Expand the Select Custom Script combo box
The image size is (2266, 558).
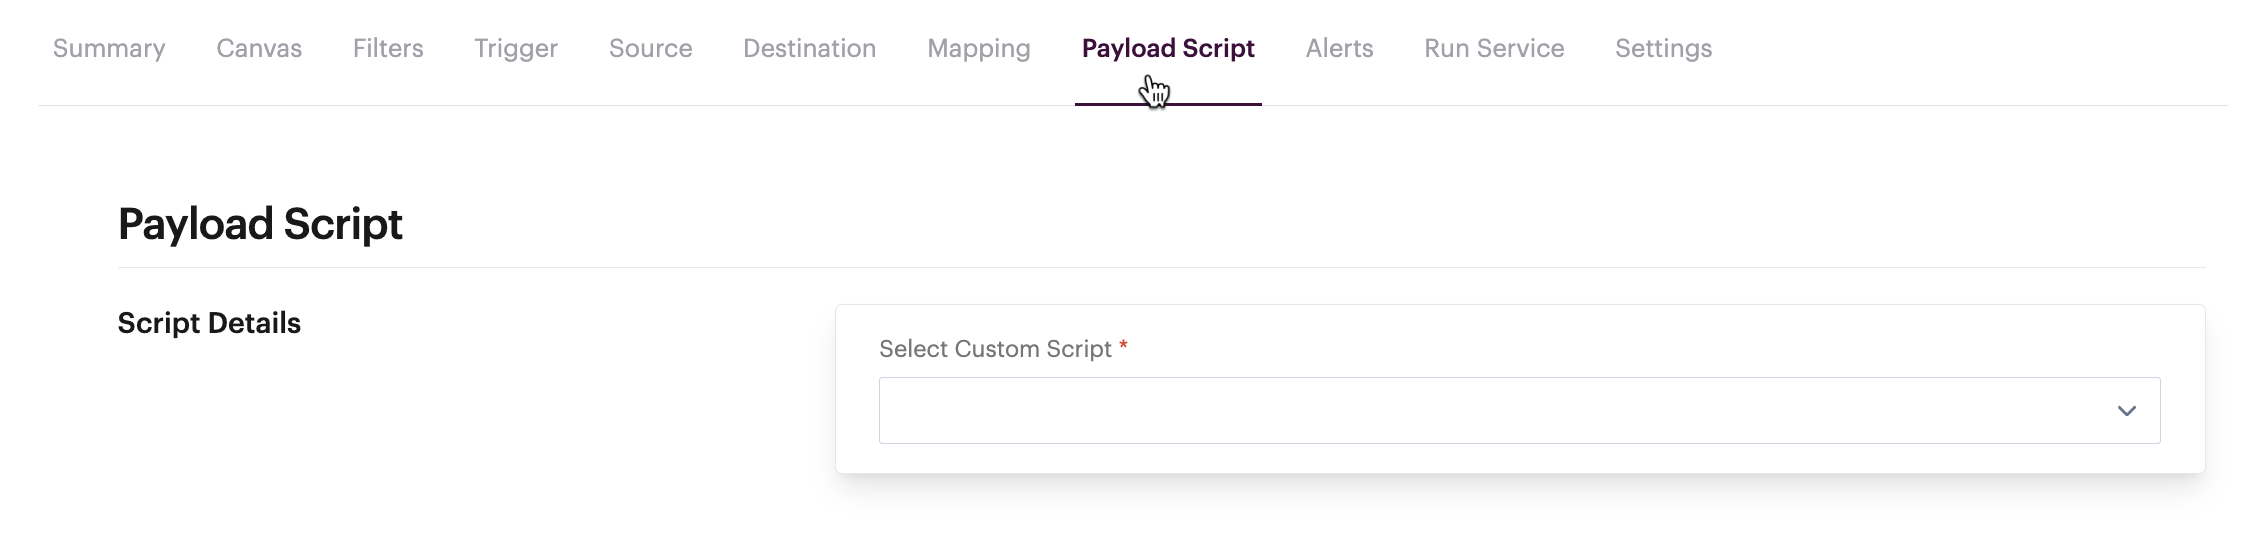tap(1500, 411)
